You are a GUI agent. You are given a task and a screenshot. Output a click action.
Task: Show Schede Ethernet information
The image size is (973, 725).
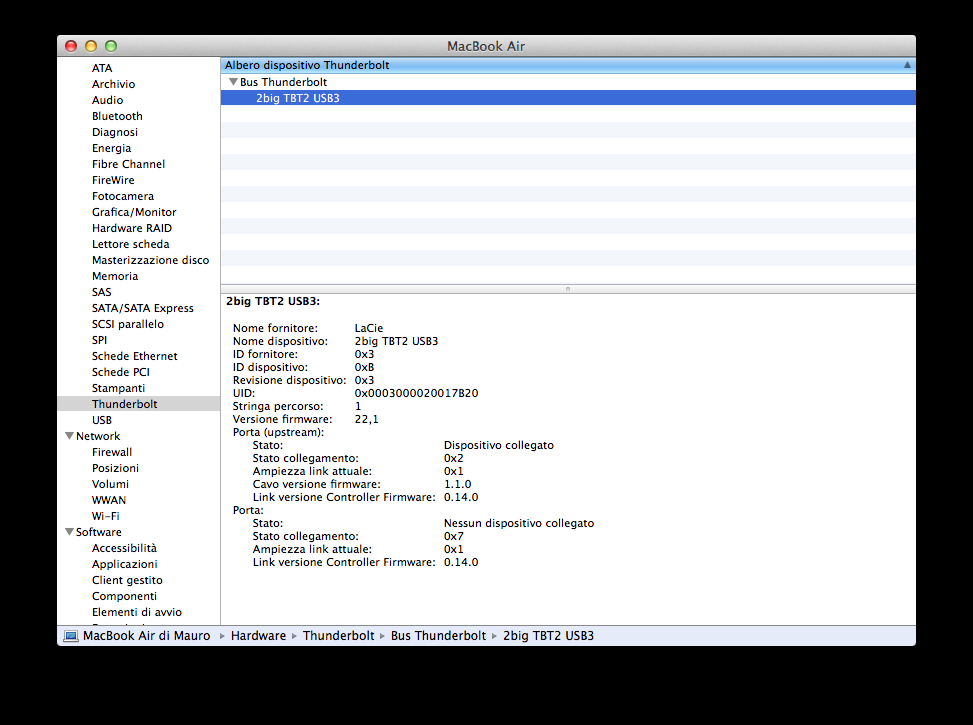[135, 356]
